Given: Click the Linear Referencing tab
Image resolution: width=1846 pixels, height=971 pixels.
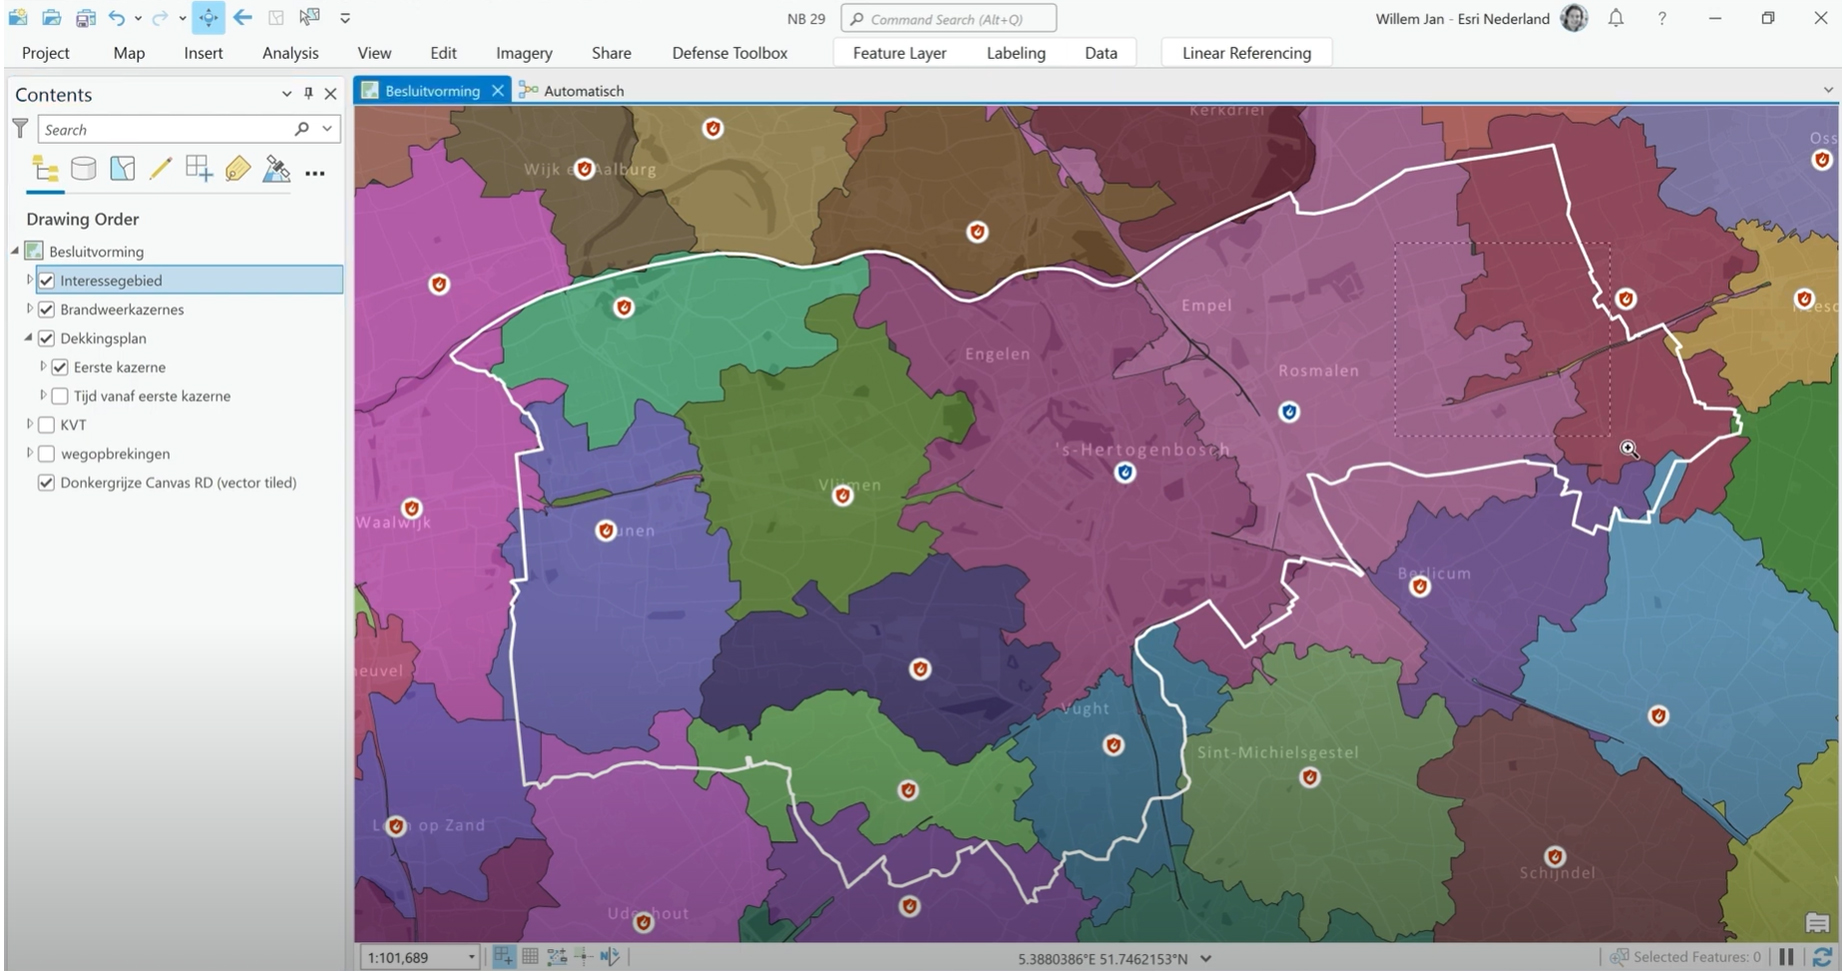Looking at the screenshot, I should (x=1246, y=53).
